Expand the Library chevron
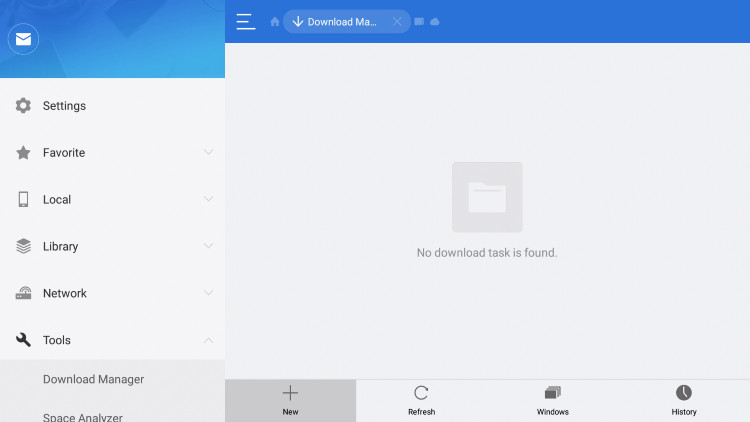Screen dimensions: 750x422 208,246
